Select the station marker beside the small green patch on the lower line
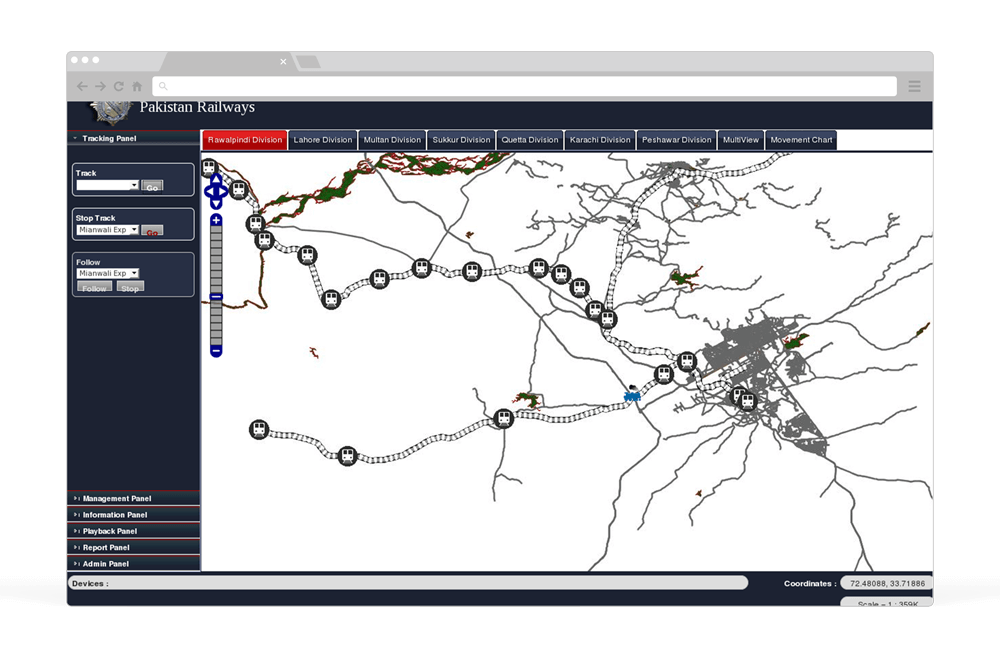Screen dimensions: 1000x657 point(504,418)
